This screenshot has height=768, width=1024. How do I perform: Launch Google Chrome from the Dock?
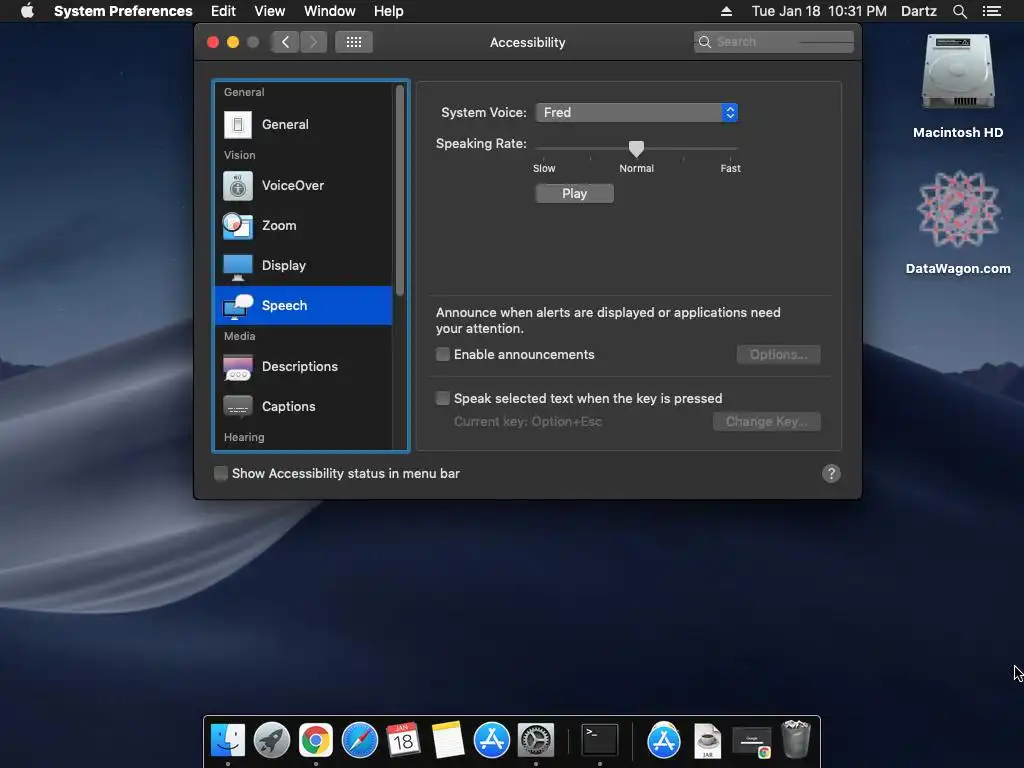pos(315,740)
